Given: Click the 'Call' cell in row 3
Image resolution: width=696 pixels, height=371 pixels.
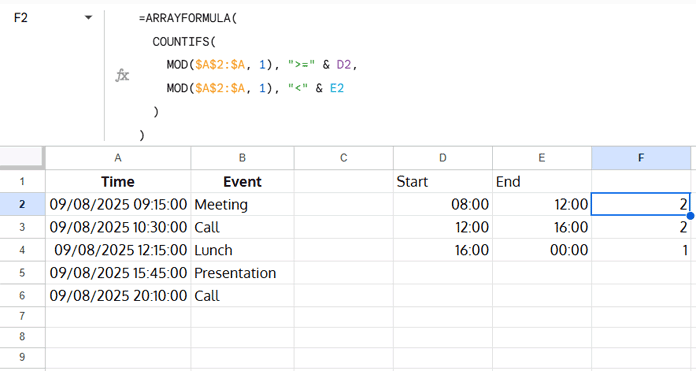Looking at the screenshot, I should pyautogui.click(x=242, y=227).
